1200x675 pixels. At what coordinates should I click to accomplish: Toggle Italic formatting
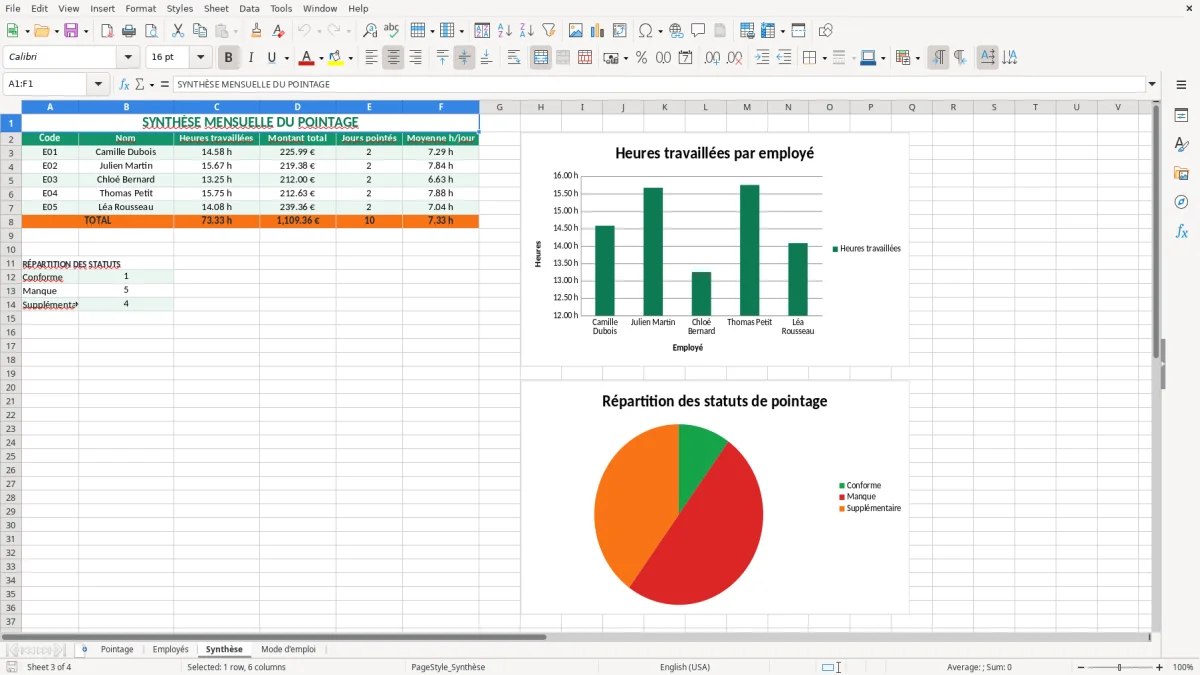(x=251, y=58)
